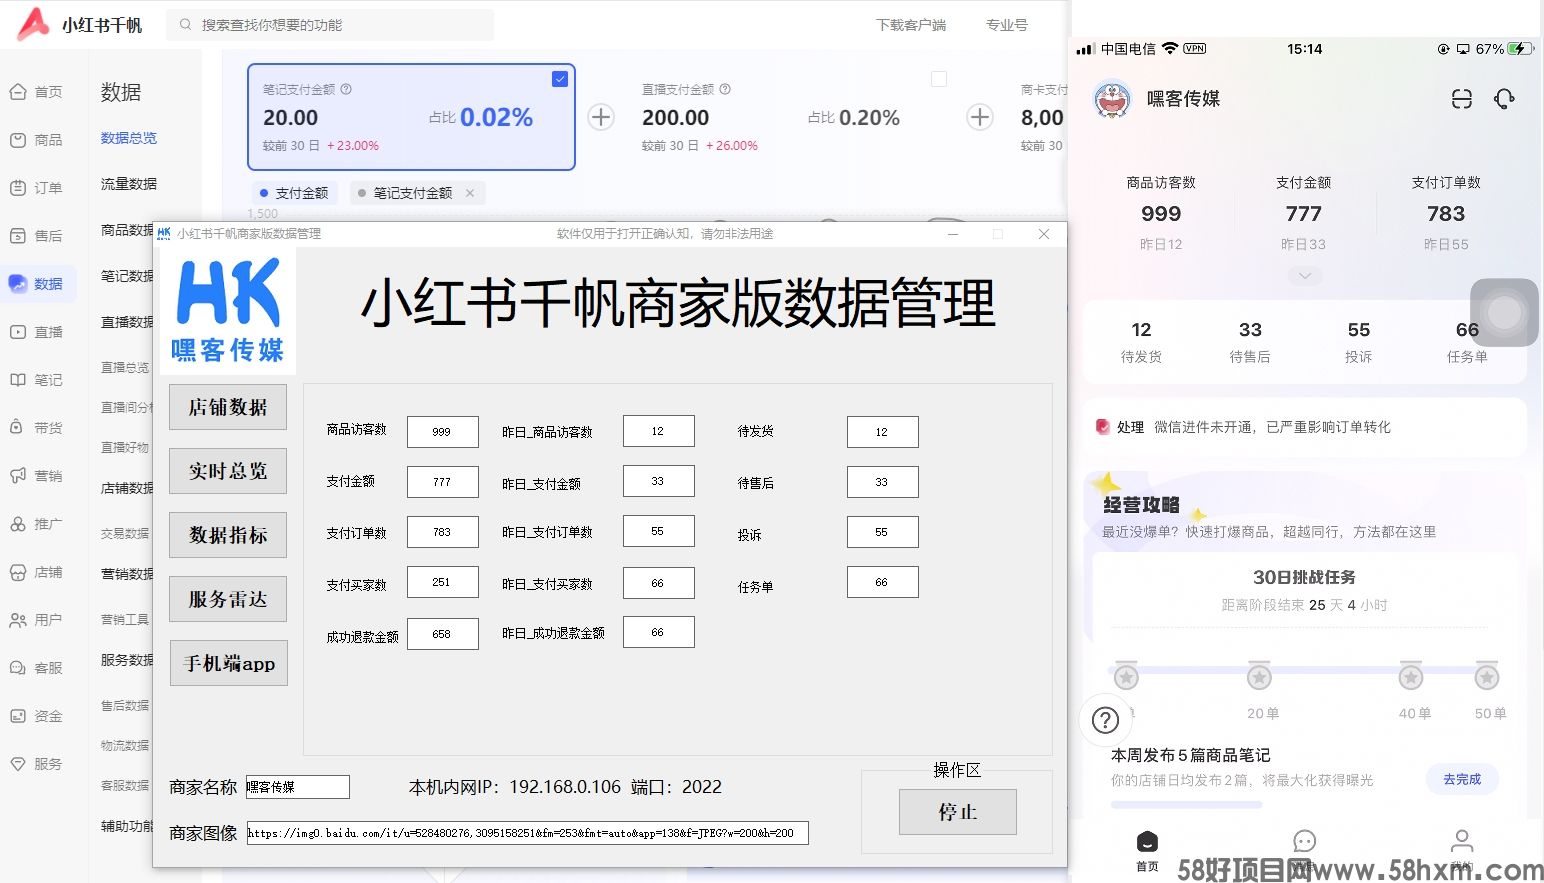Click the 下载客户端 link
Screen dimensions: 1544x883
[x=911, y=25]
